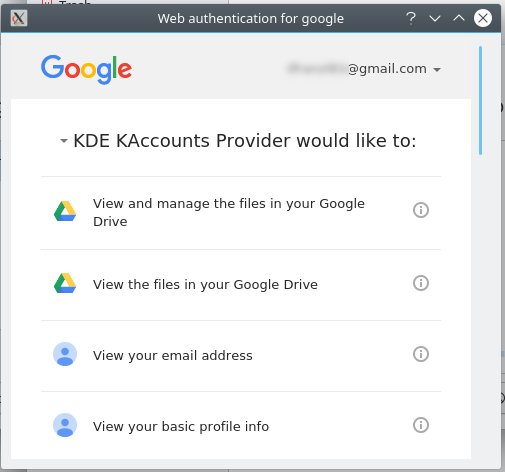Click the KDE KAccounts Provider would like to heading
505x472 pixels.
tap(245, 140)
